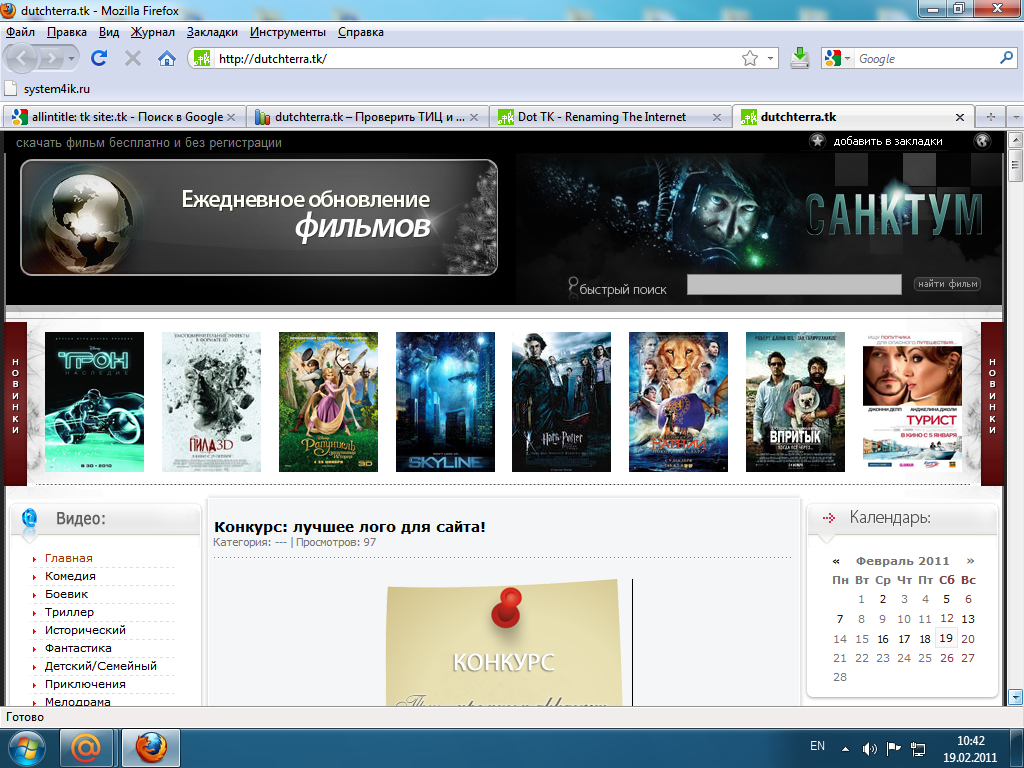
Task: Open the Конкурс: лучшее лого article title
Action: 349,527
